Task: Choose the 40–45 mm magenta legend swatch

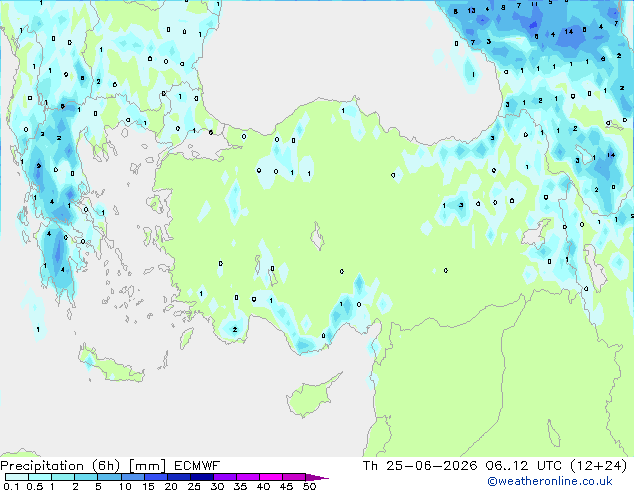Action: click(271, 477)
